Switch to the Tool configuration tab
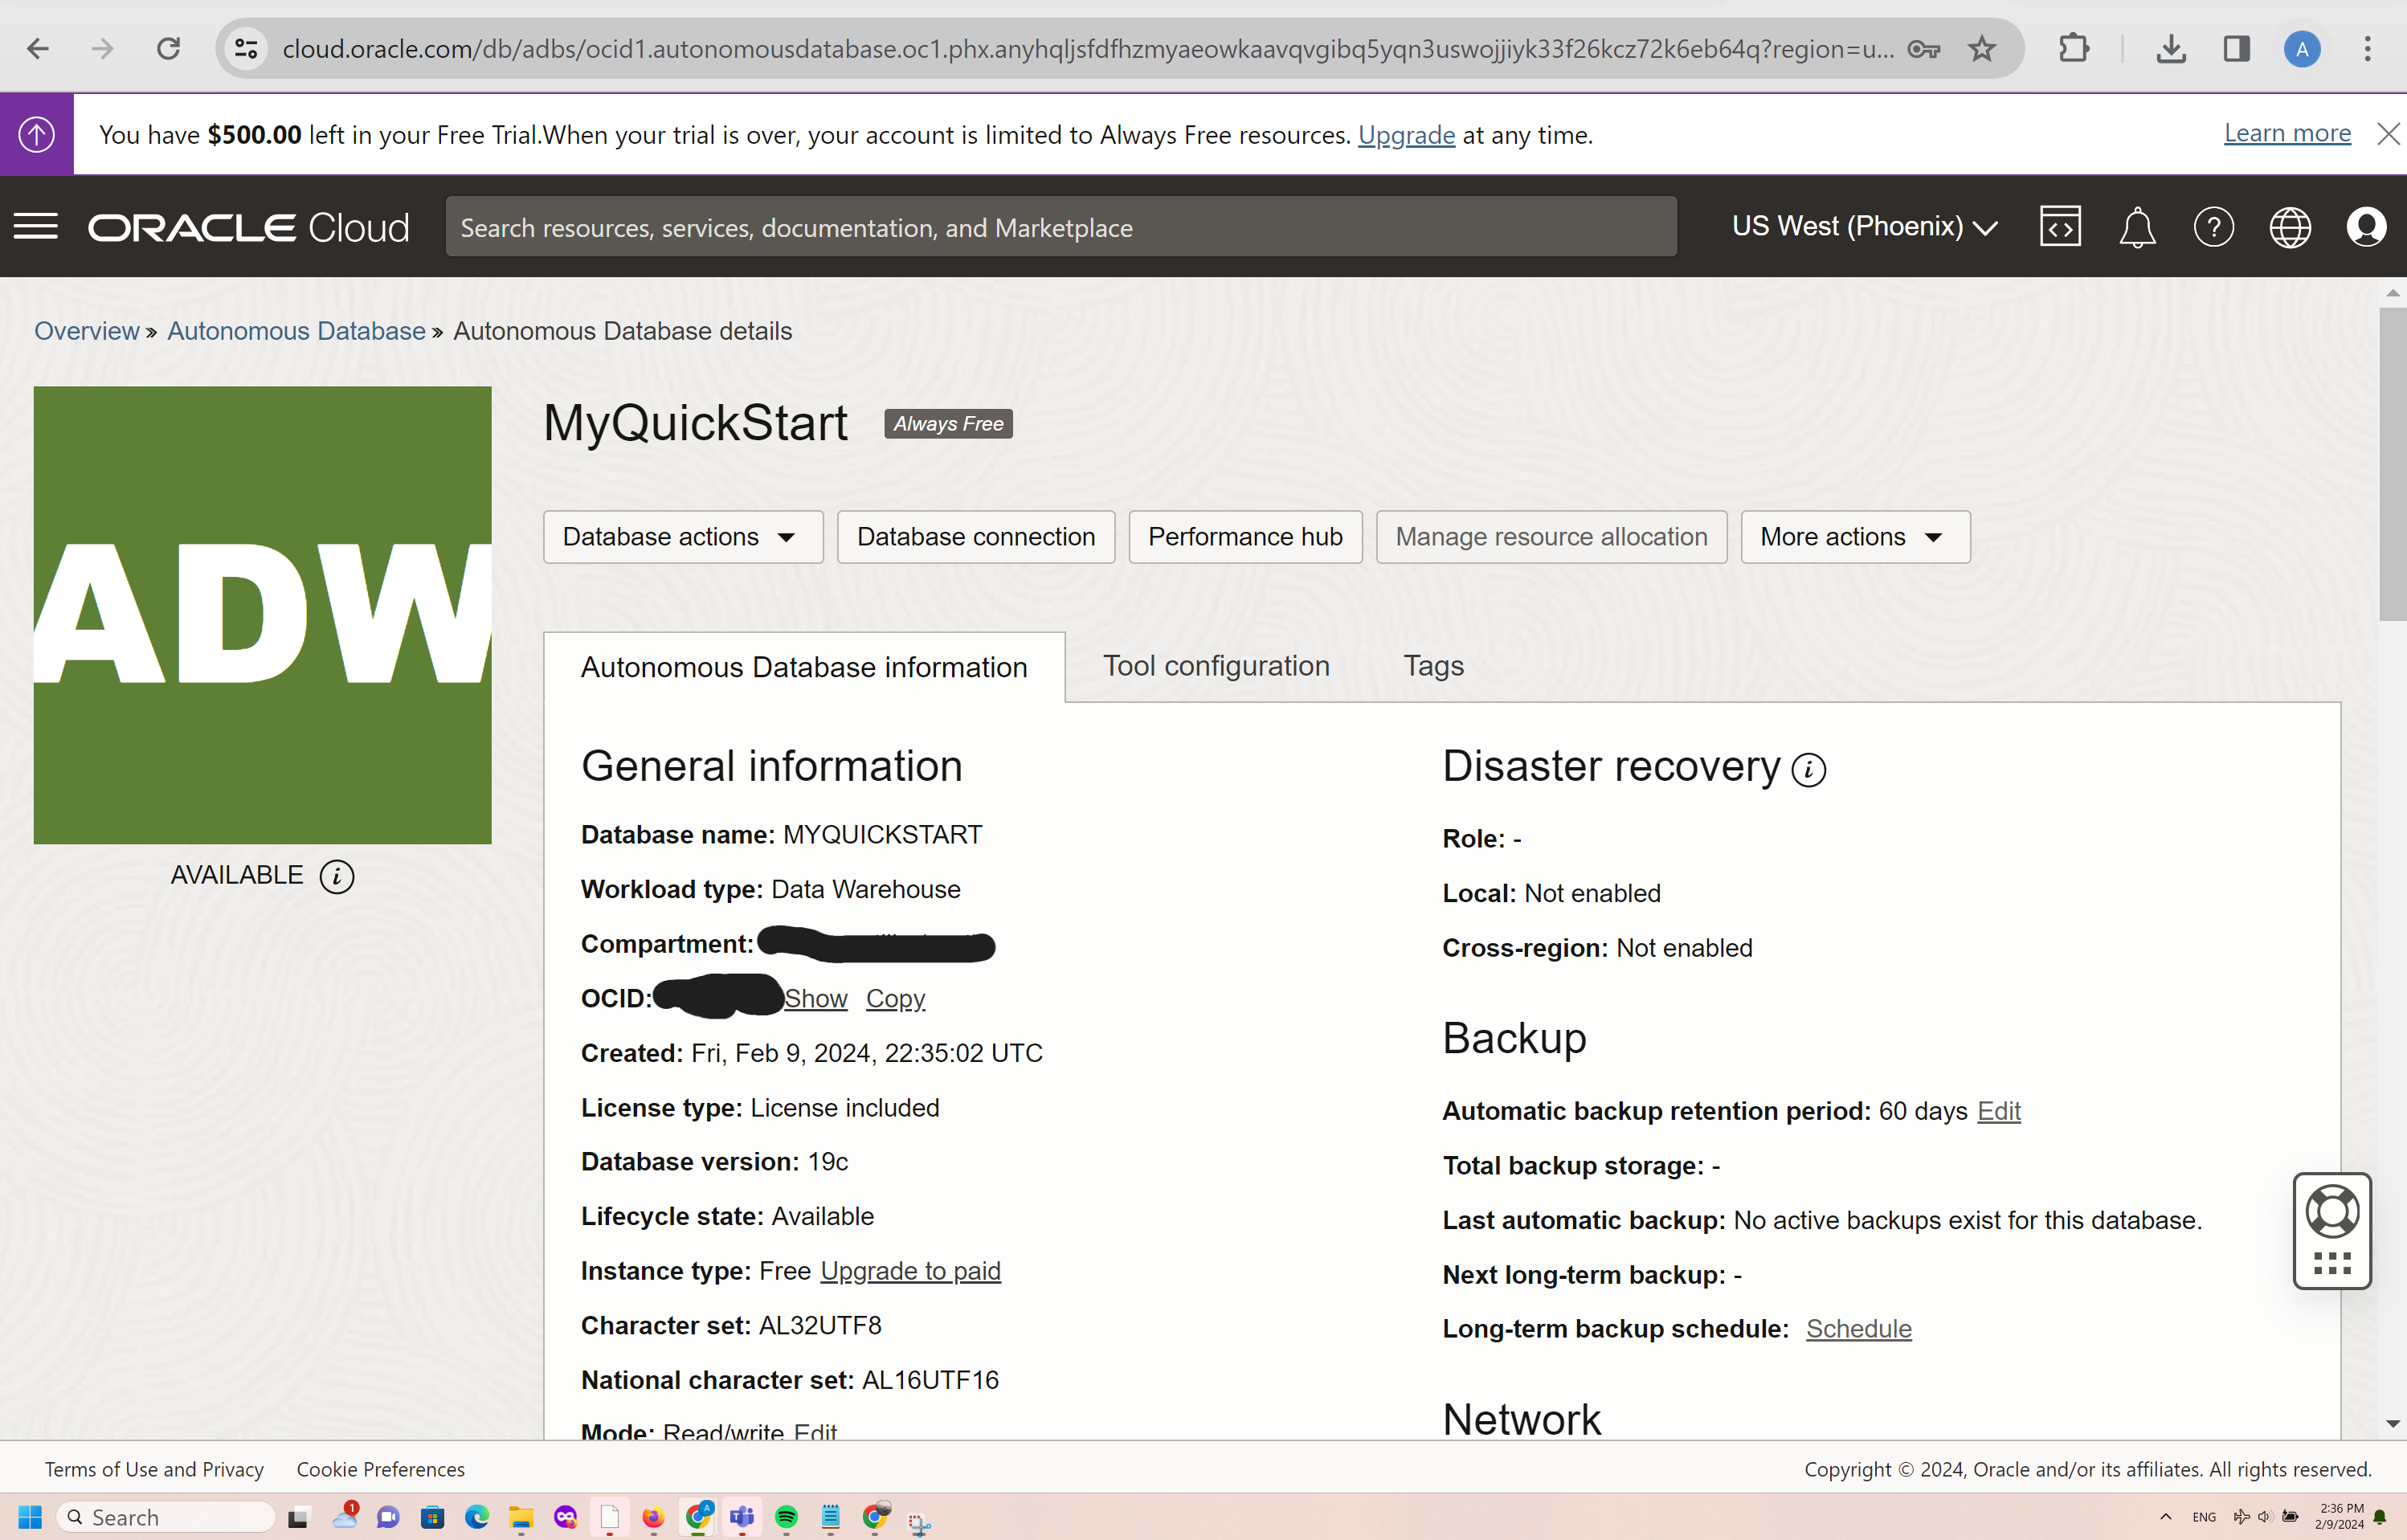This screenshot has height=1540, width=2407. (1216, 666)
